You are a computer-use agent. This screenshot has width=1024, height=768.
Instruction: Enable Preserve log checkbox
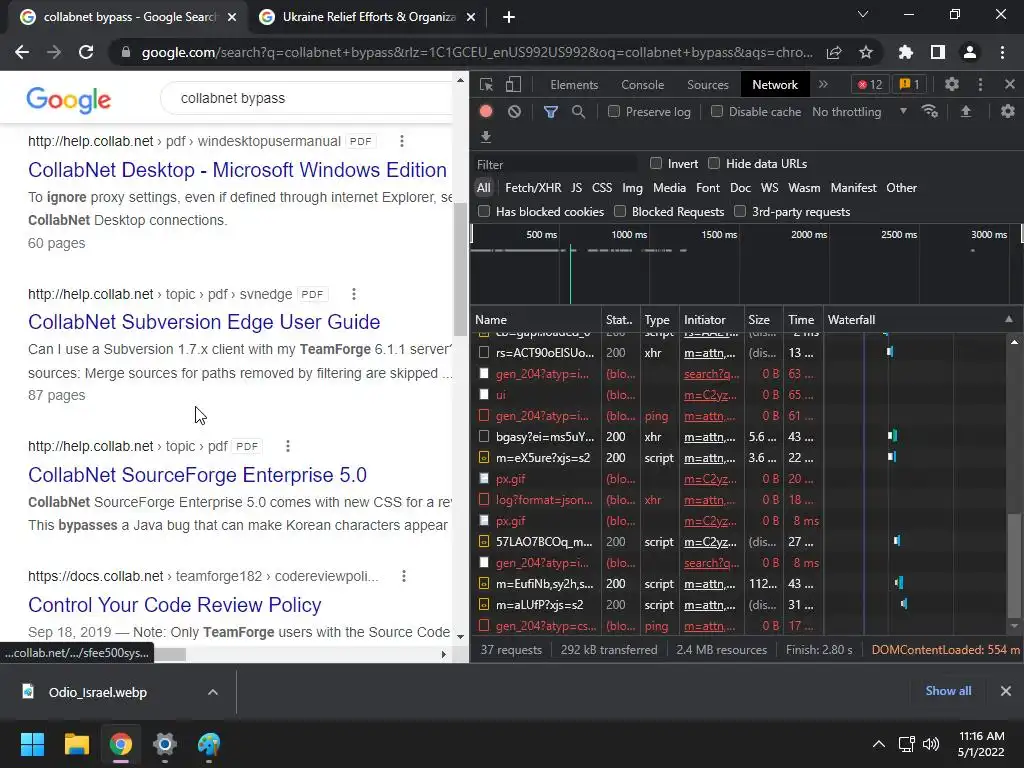pyautogui.click(x=614, y=112)
